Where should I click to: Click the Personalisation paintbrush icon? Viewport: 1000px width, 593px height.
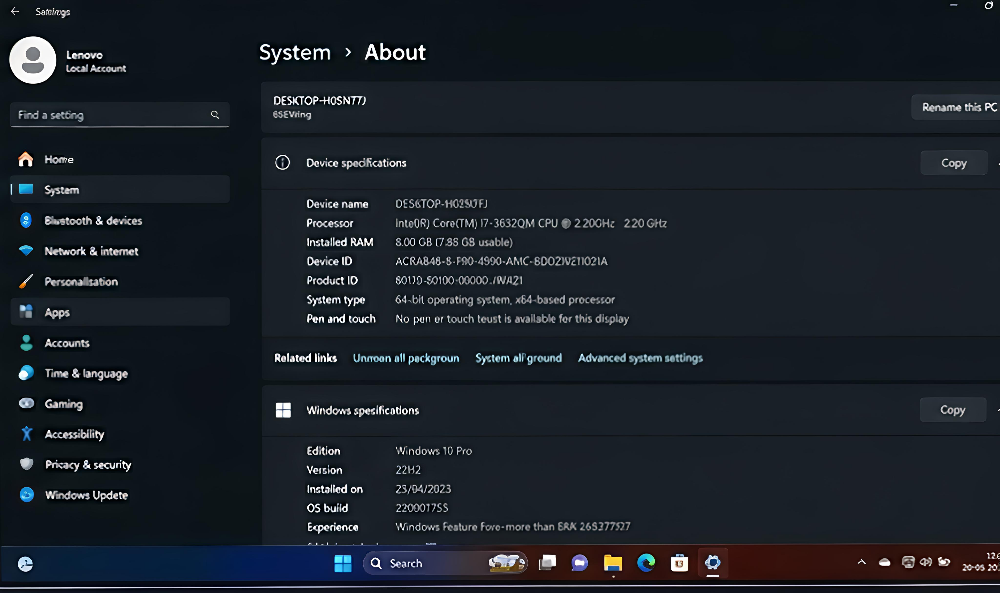click(26, 281)
